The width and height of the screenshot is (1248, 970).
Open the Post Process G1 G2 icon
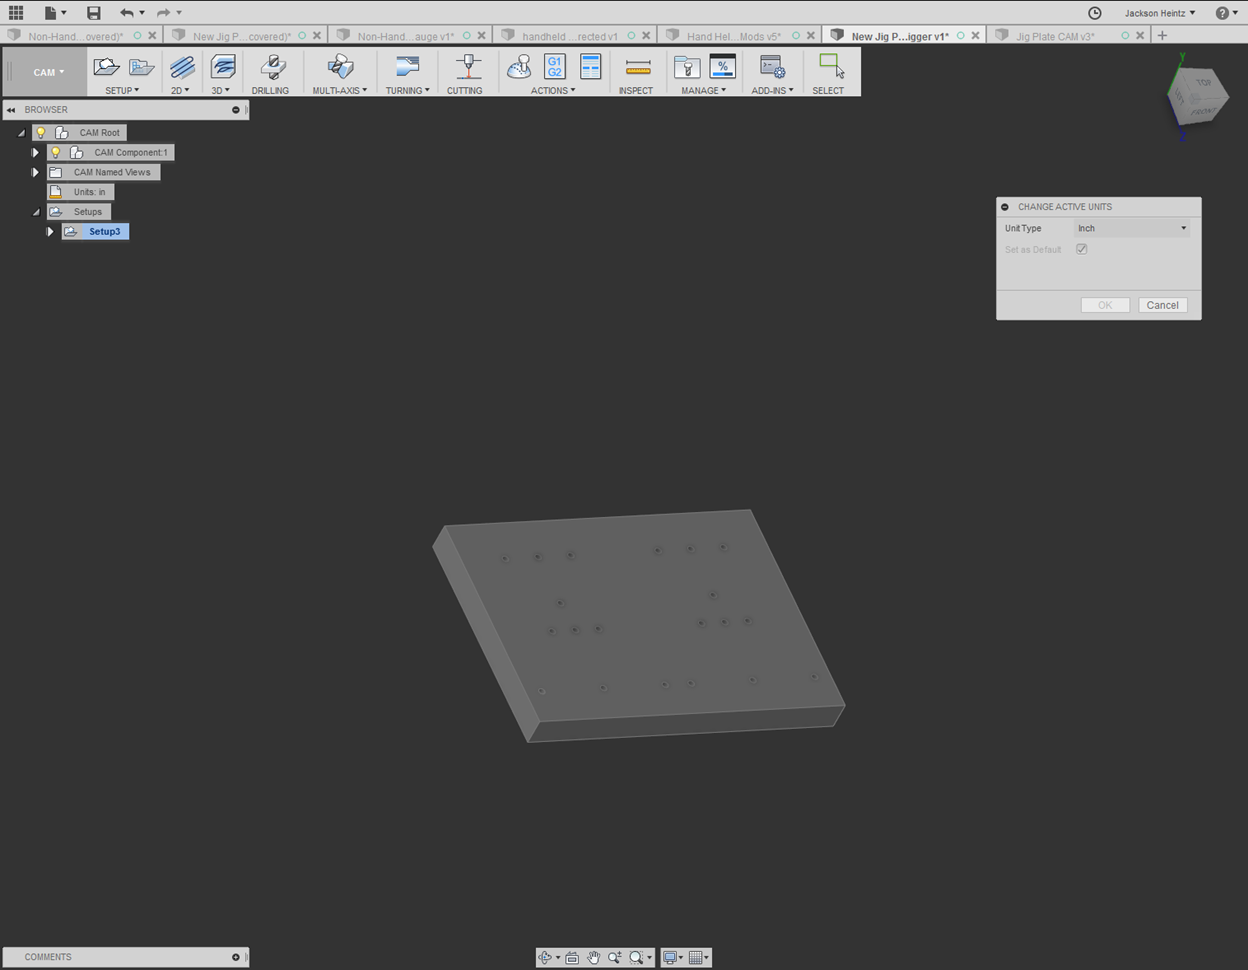click(554, 67)
